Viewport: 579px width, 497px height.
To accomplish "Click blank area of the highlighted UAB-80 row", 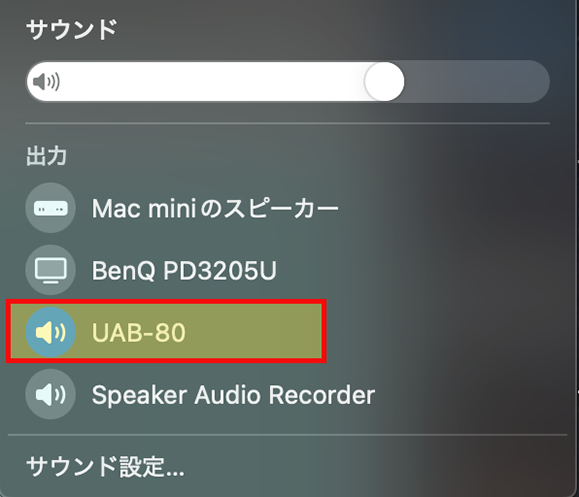I will 255,332.
